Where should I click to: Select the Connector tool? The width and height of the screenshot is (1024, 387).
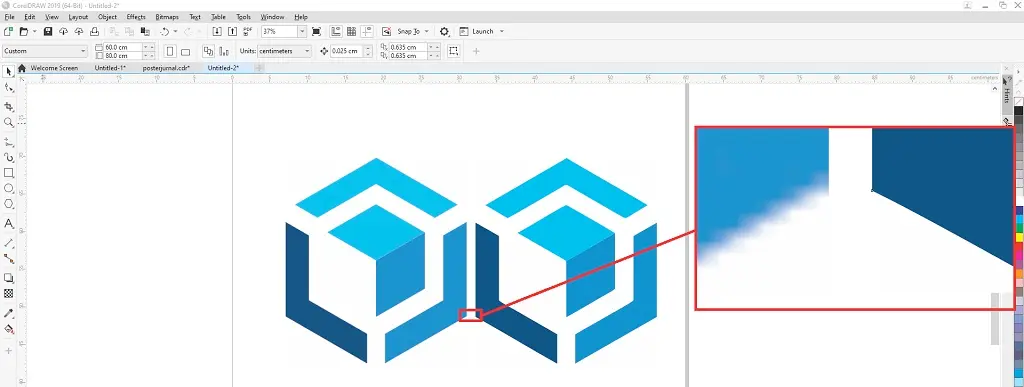tap(8, 258)
